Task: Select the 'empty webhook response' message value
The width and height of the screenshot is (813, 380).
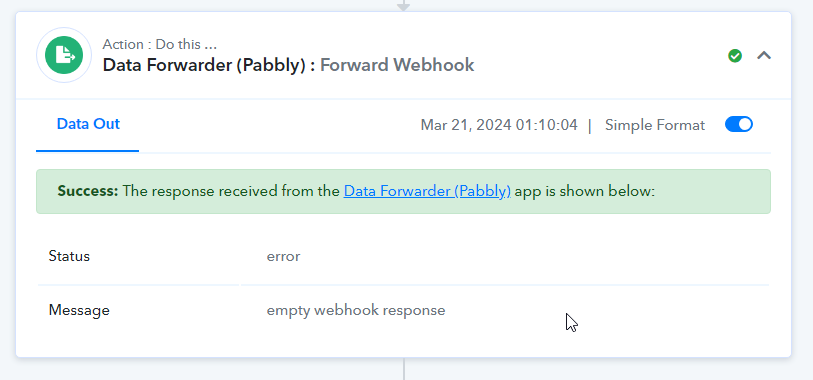Action: point(356,311)
